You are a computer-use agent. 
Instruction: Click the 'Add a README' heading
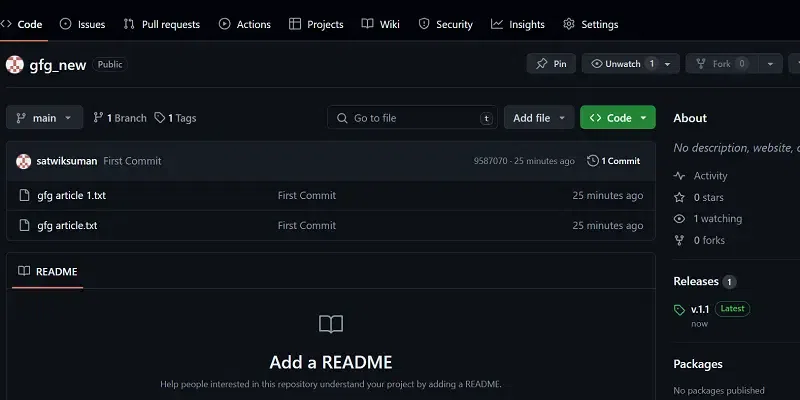tap(331, 362)
